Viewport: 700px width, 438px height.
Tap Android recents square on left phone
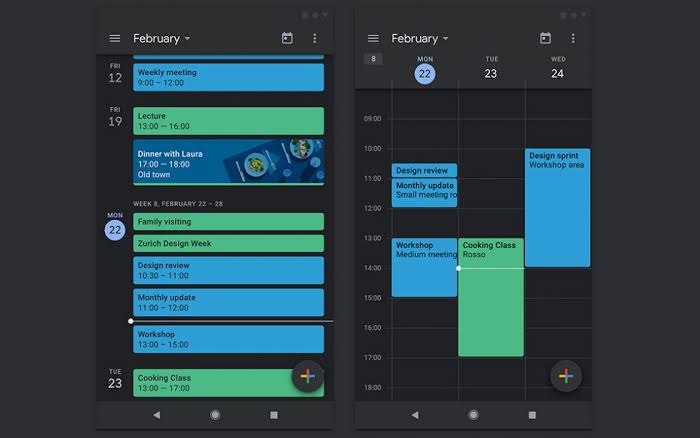pyautogui.click(x=274, y=415)
